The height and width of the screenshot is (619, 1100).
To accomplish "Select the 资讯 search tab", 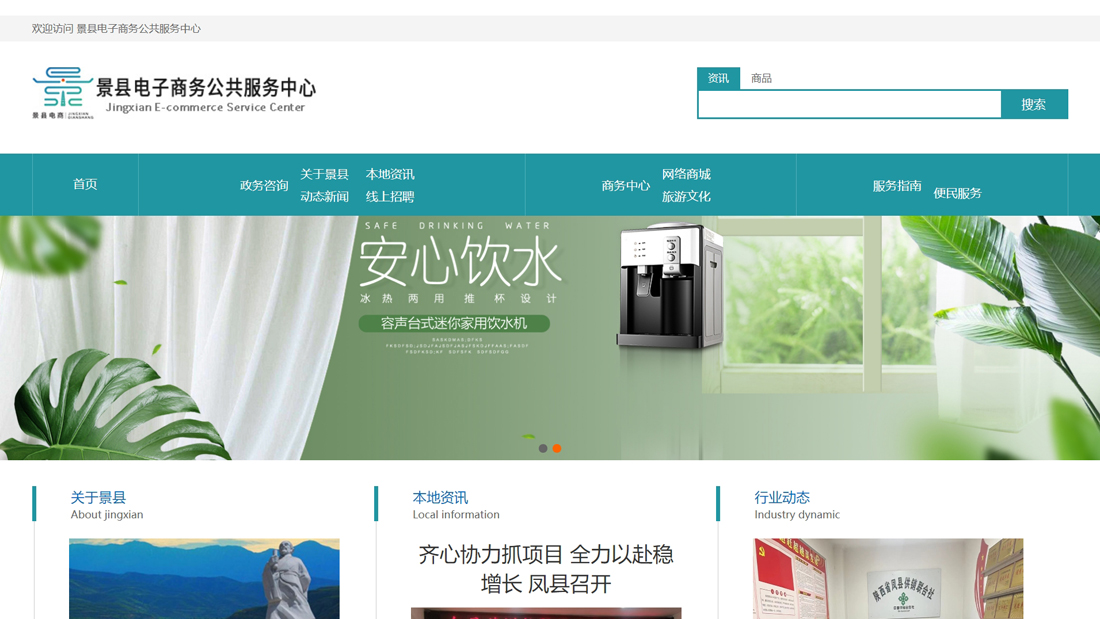I will (x=718, y=78).
